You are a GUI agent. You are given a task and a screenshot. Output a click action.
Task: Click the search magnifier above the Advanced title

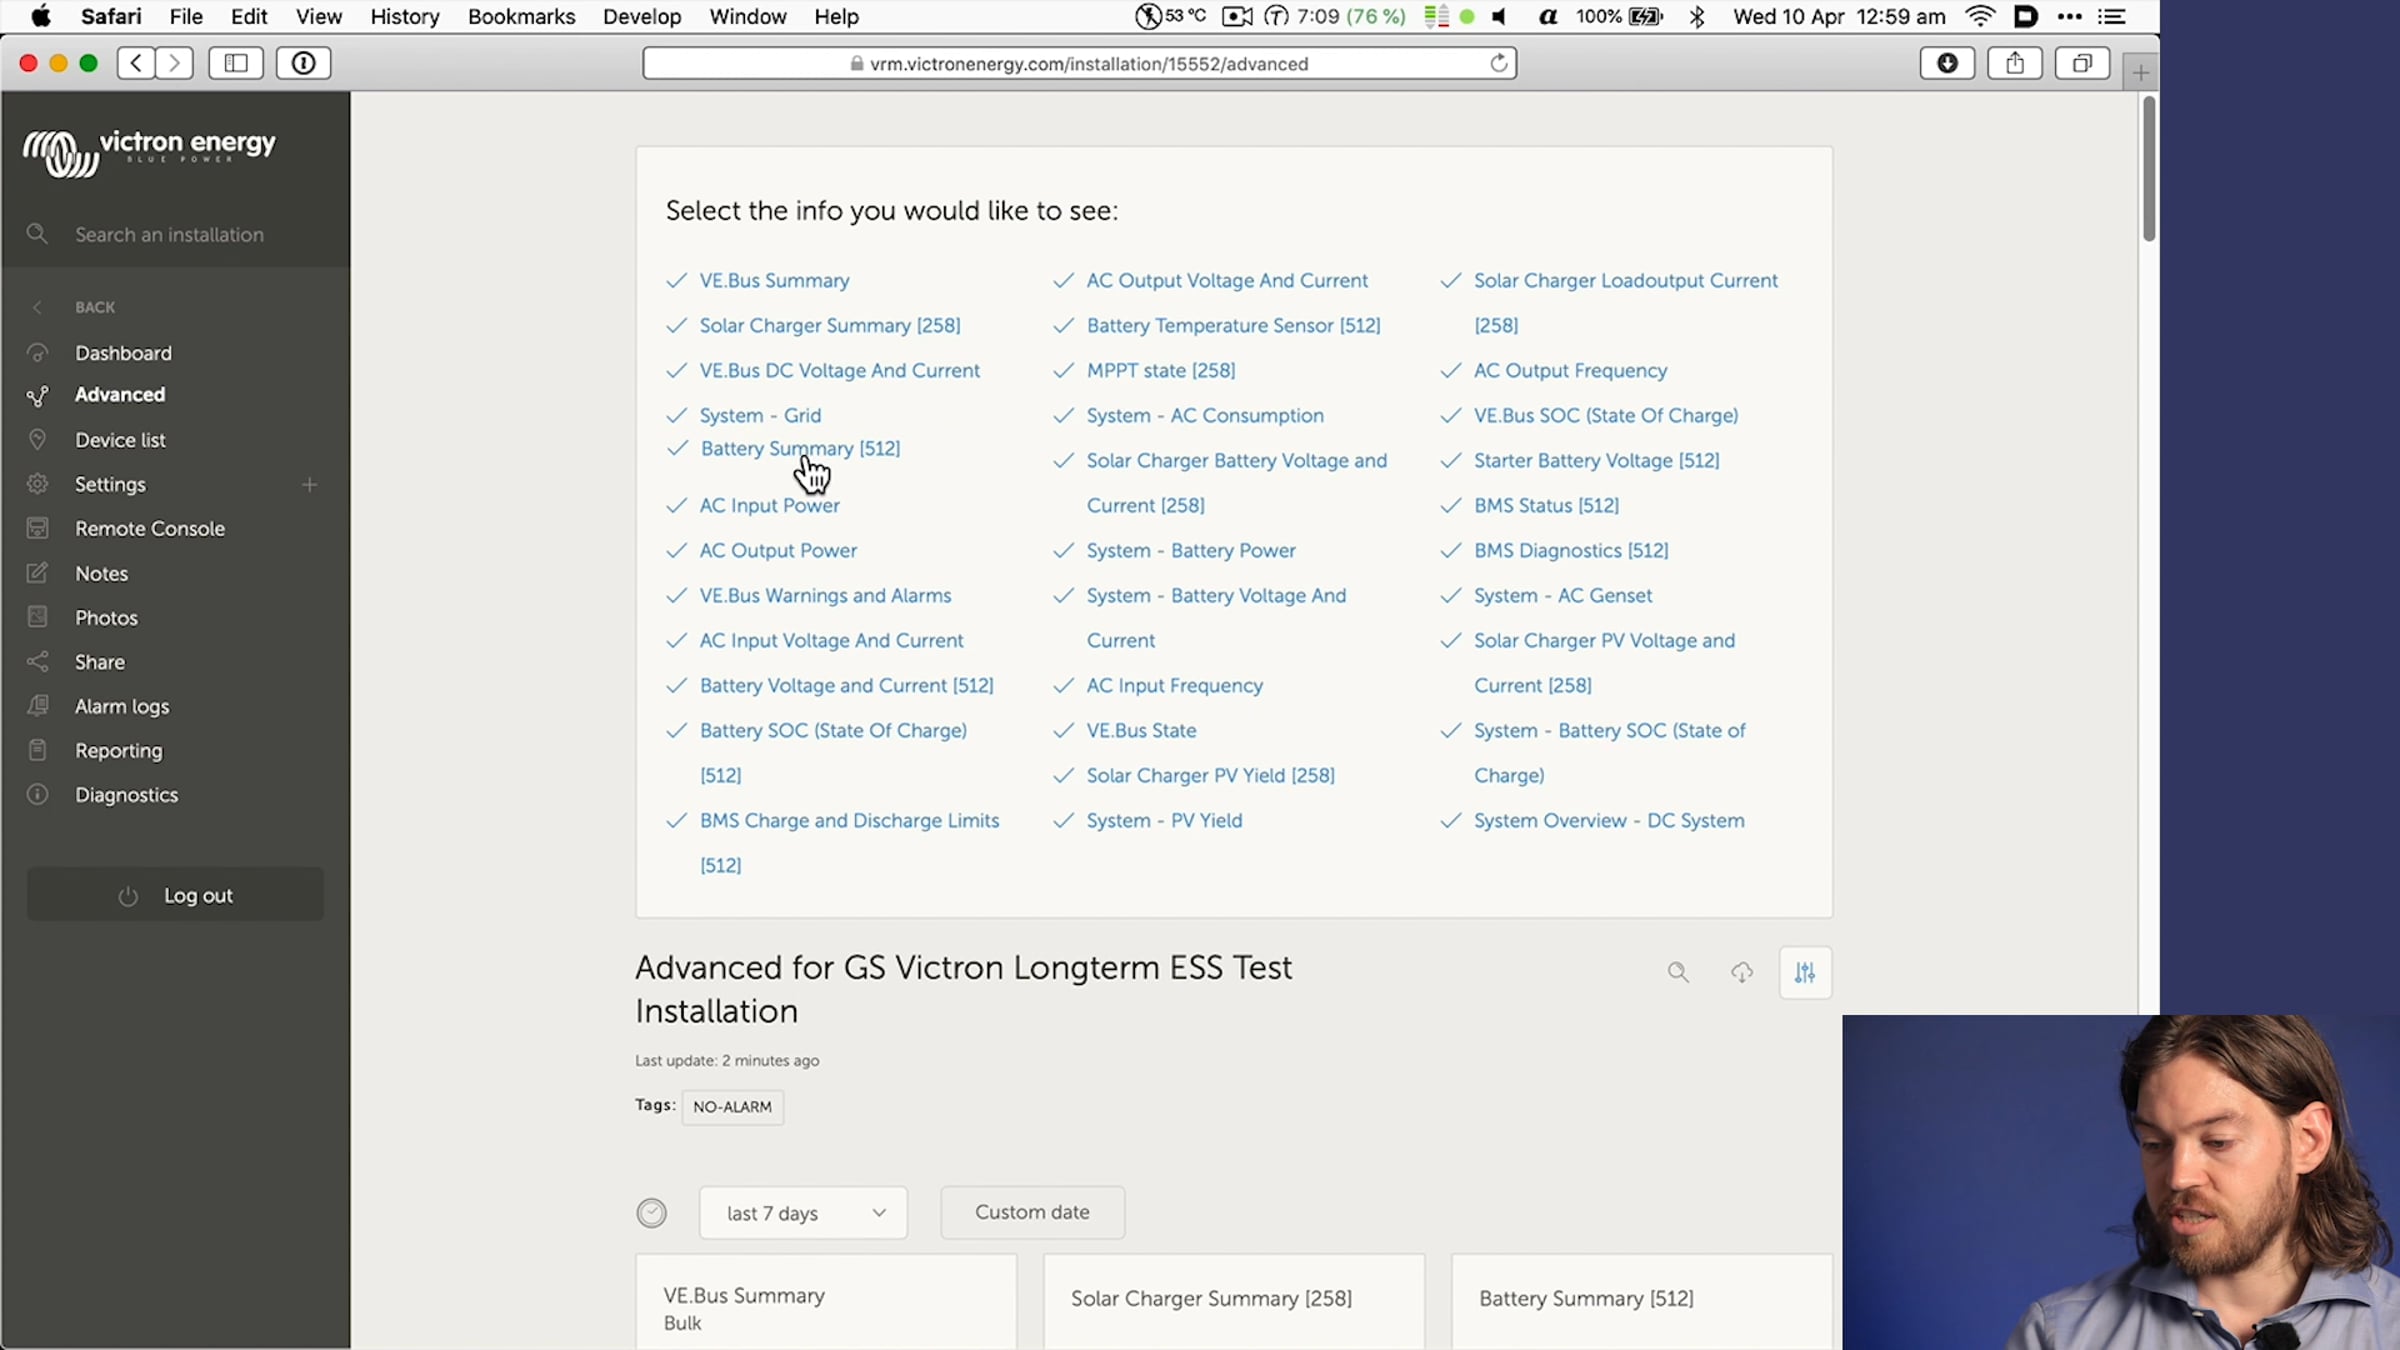tap(1678, 972)
